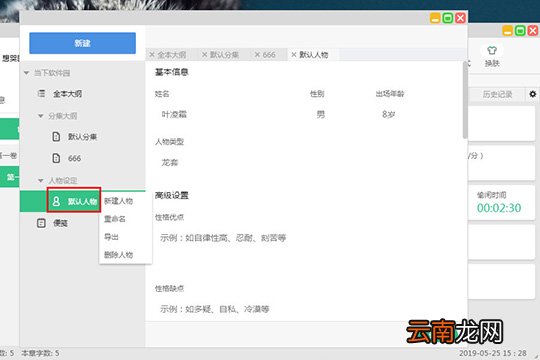Maximize the back main window

pos(520,31)
